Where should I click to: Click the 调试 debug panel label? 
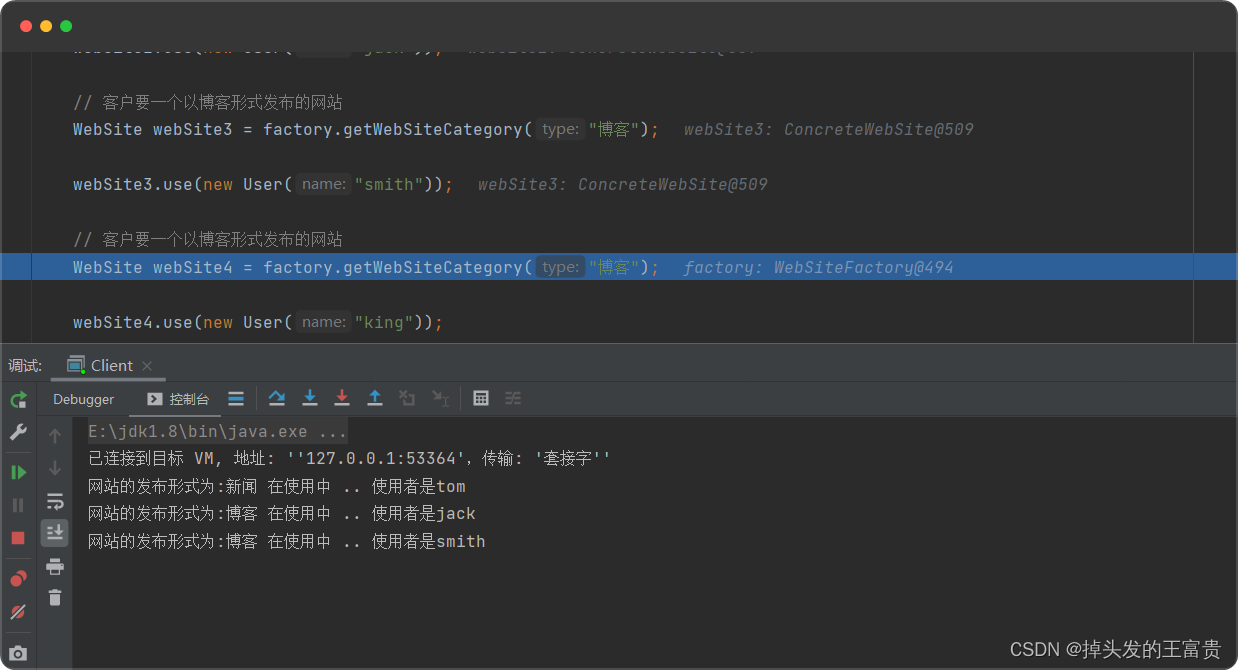pos(25,366)
